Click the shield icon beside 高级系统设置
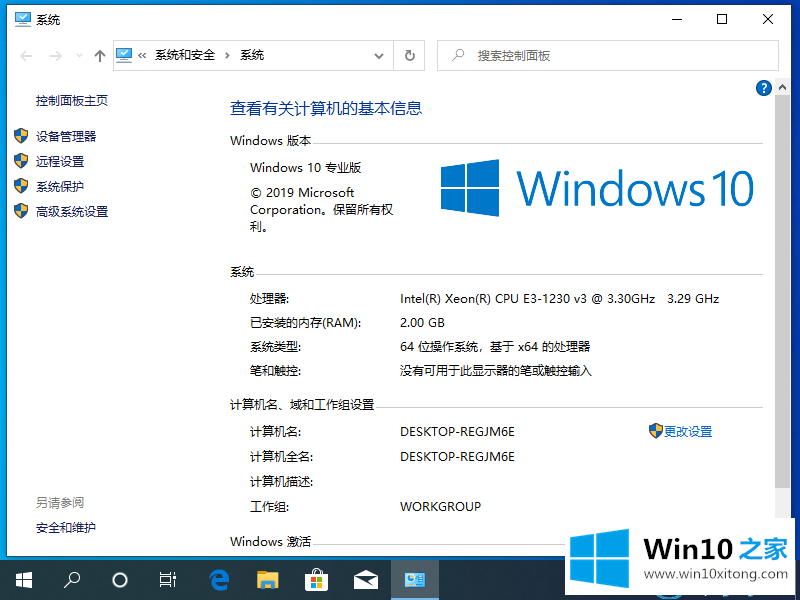 click(21, 211)
